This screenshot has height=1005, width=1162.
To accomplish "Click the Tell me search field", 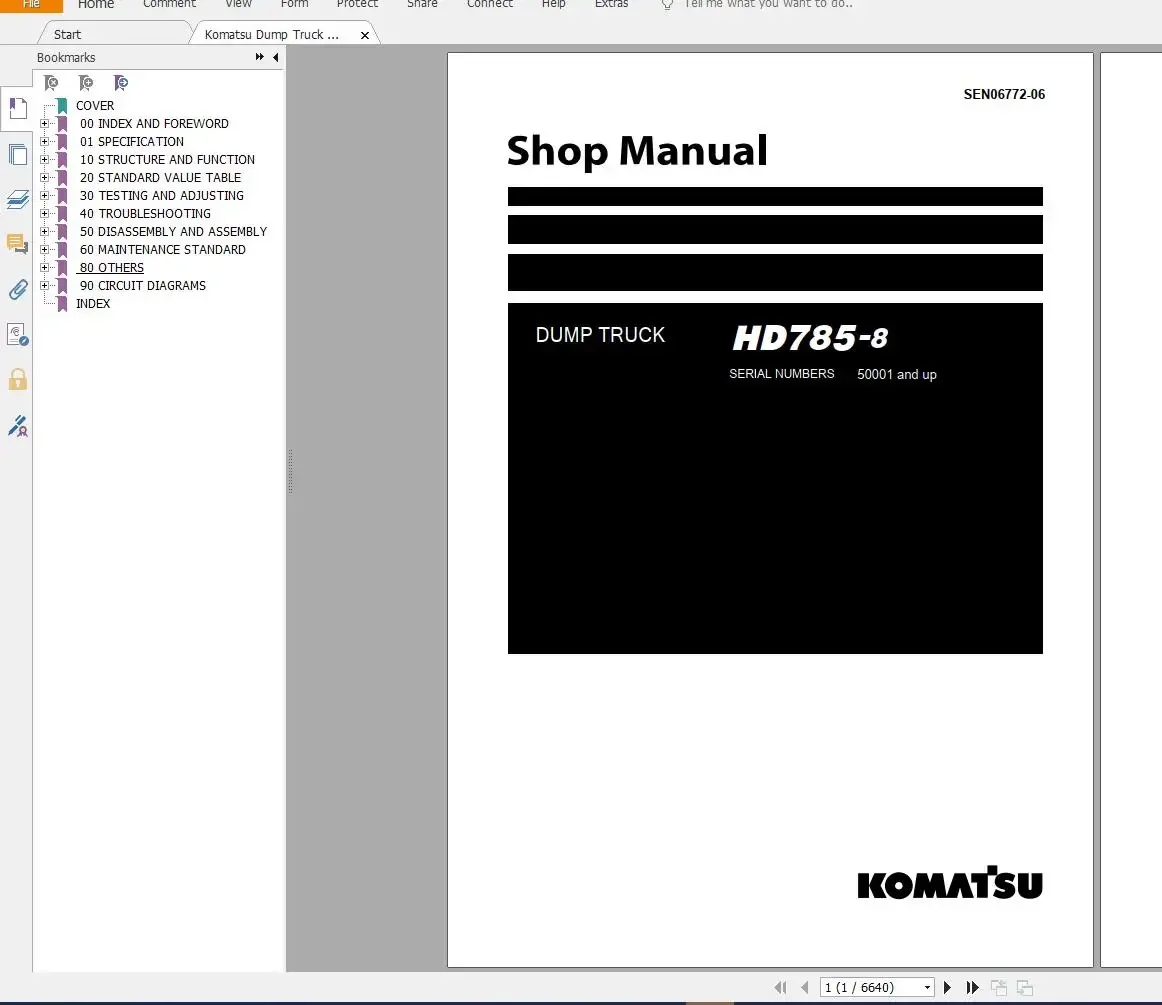I will (768, 4).
